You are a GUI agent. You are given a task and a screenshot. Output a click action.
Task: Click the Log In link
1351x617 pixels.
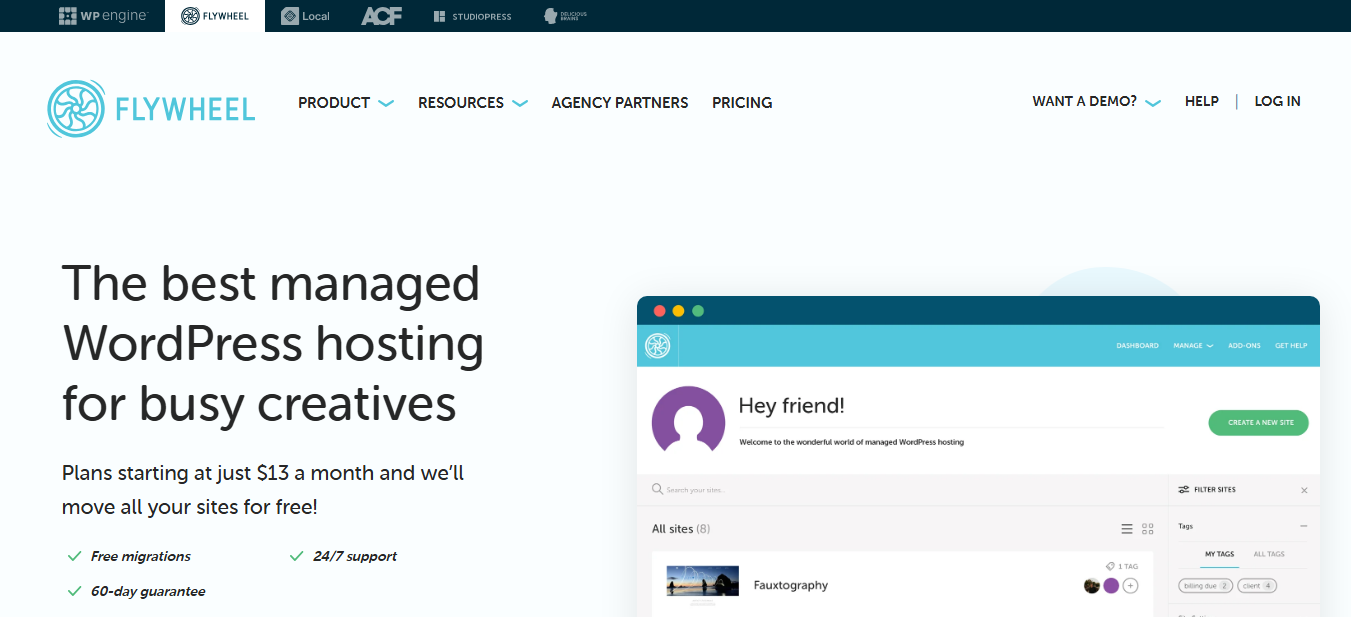1278,101
